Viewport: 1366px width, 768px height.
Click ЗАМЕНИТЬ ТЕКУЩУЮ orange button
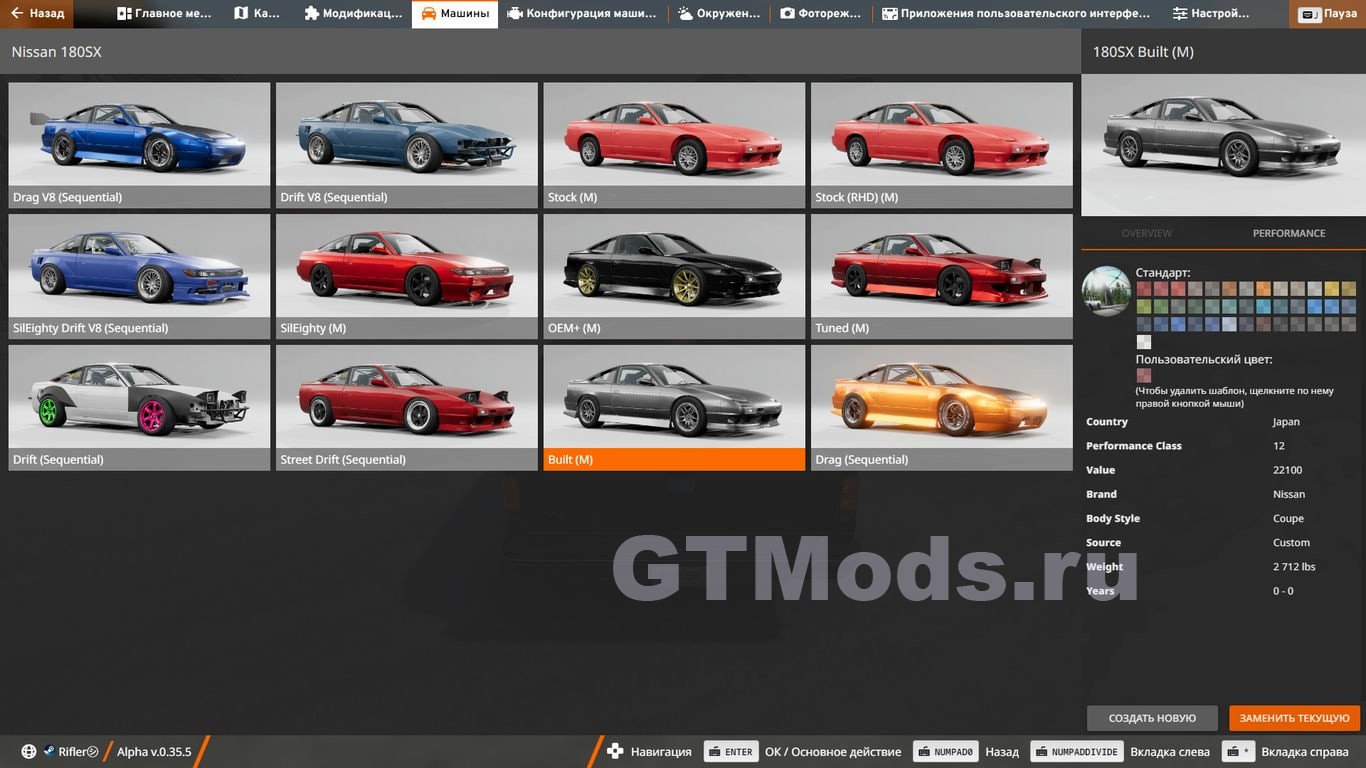coord(1294,718)
